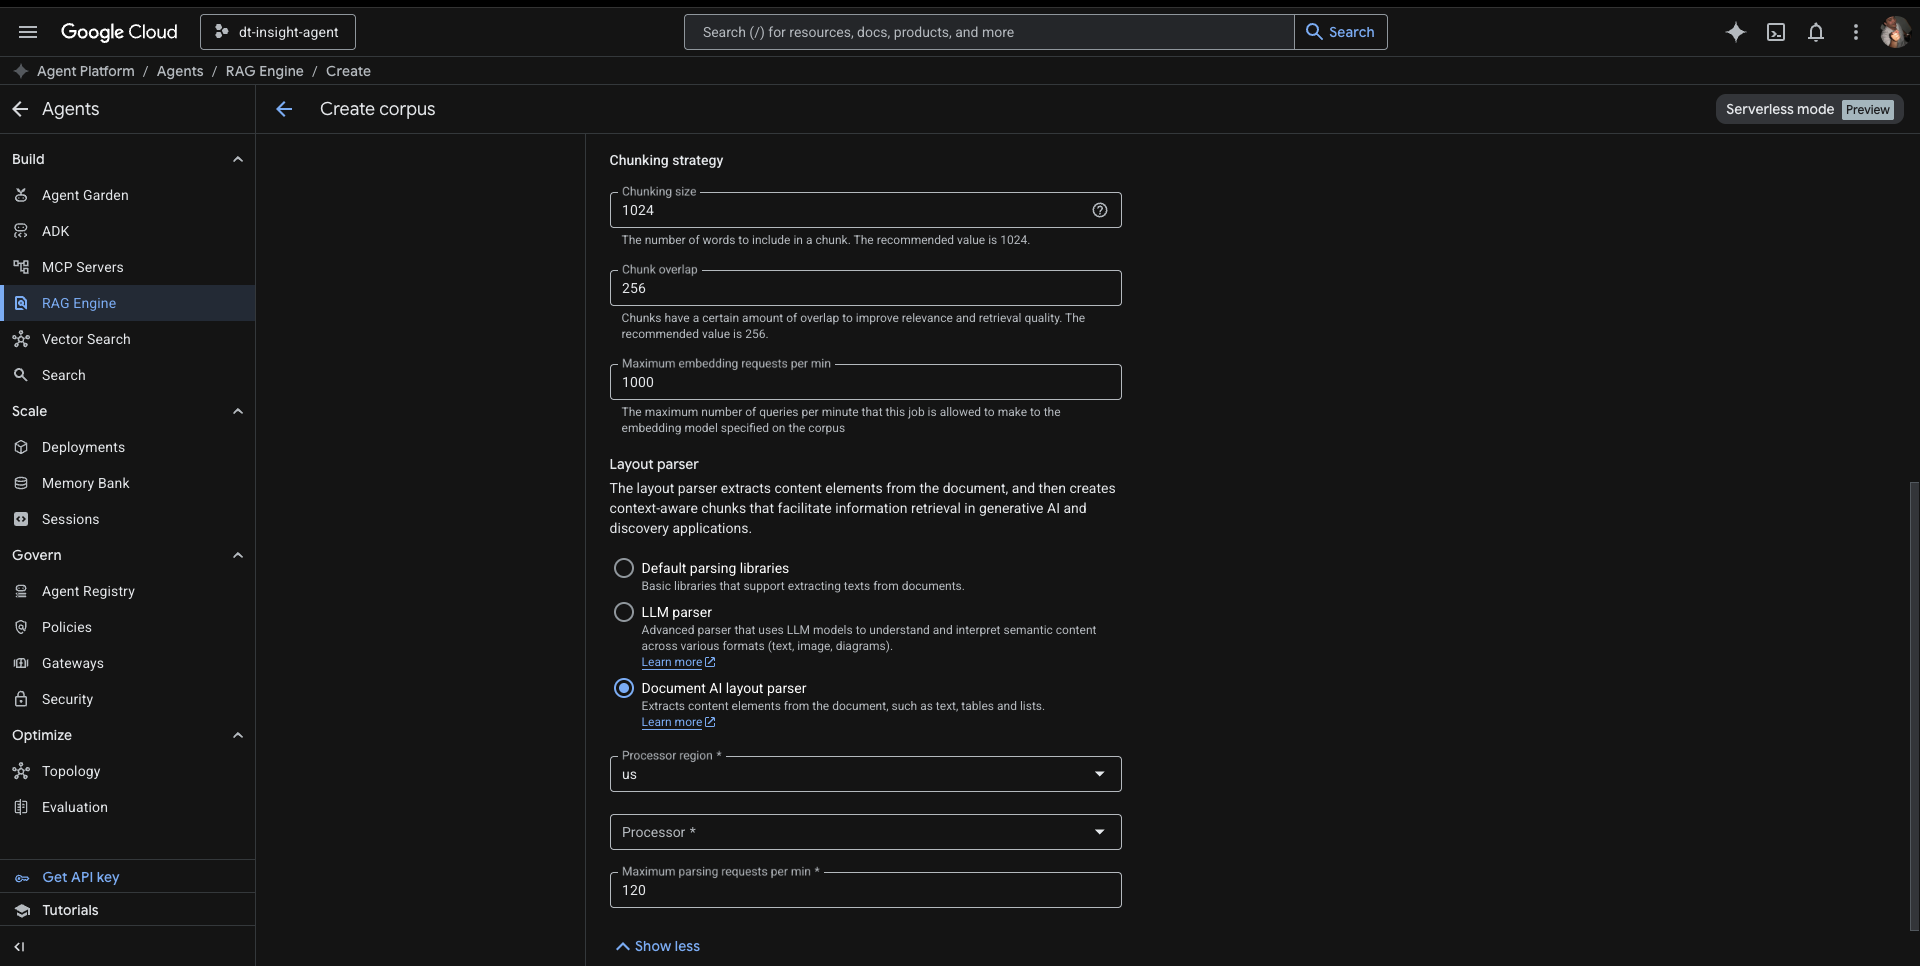1920x966 pixels.
Task: Open the Policies page
Action: coord(127,627)
